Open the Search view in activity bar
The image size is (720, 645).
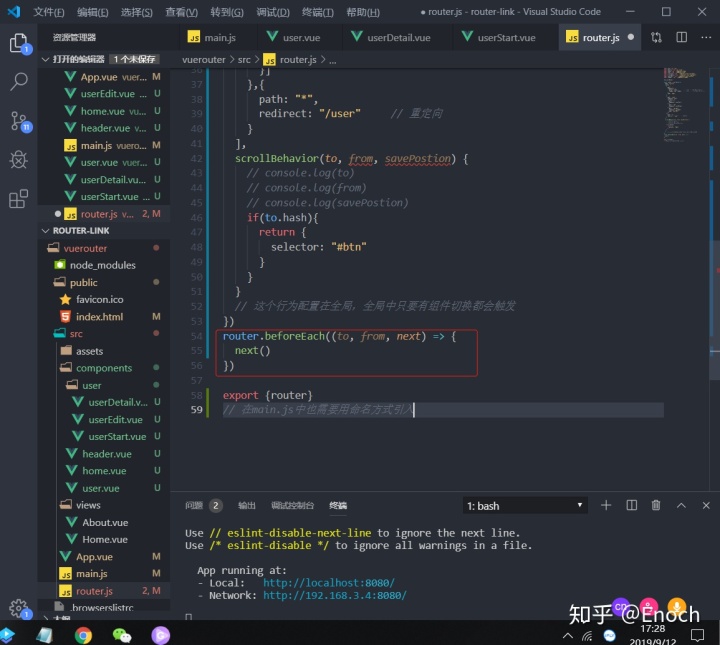click(x=19, y=81)
